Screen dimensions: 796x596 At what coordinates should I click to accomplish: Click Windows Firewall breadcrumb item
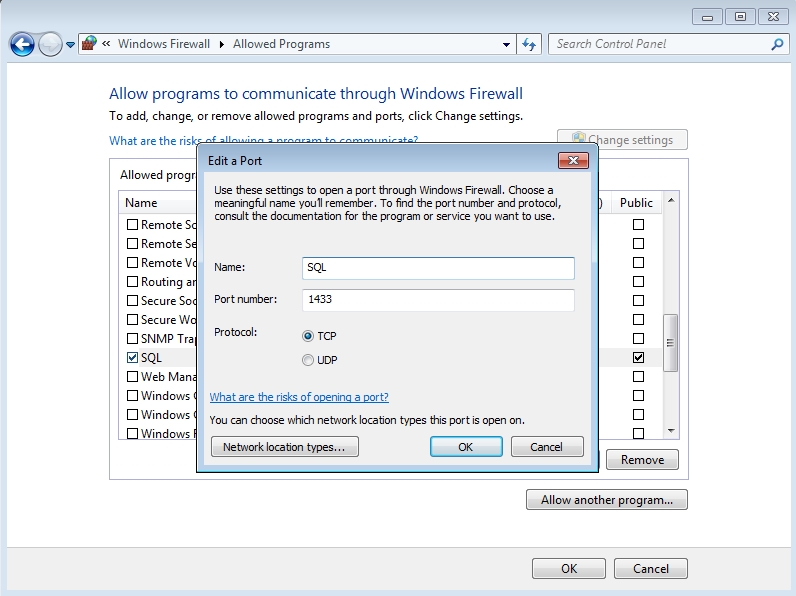[x=164, y=44]
